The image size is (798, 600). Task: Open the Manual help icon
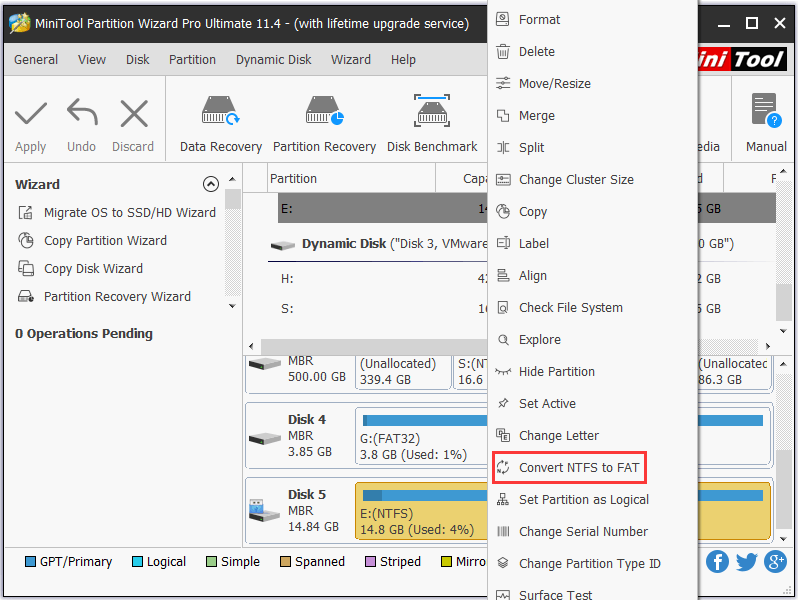coord(766,110)
